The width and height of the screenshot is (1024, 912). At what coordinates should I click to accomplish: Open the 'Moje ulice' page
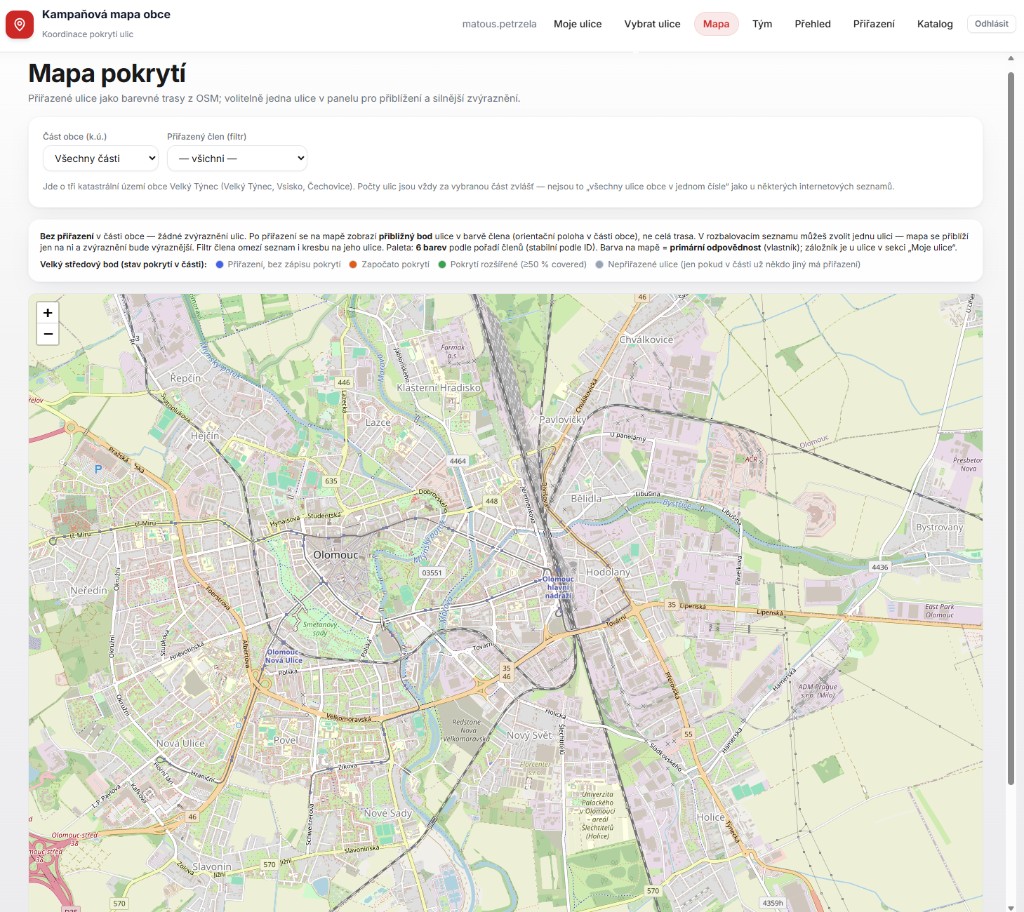click(x=577, y=24)
